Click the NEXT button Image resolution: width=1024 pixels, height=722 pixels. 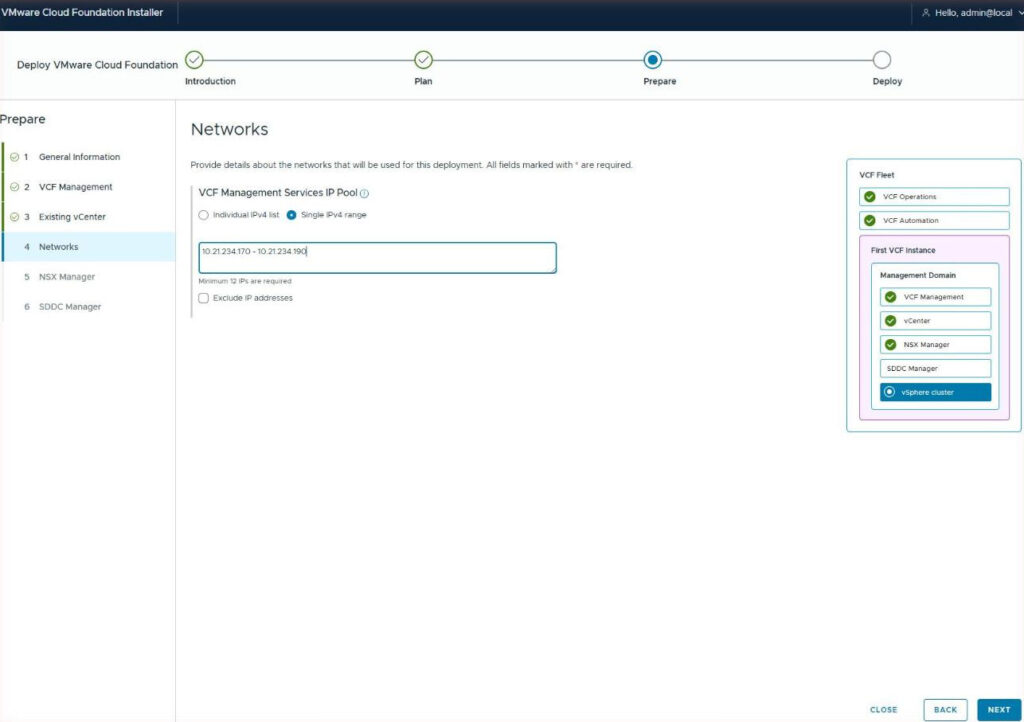[x=999, y=710]
